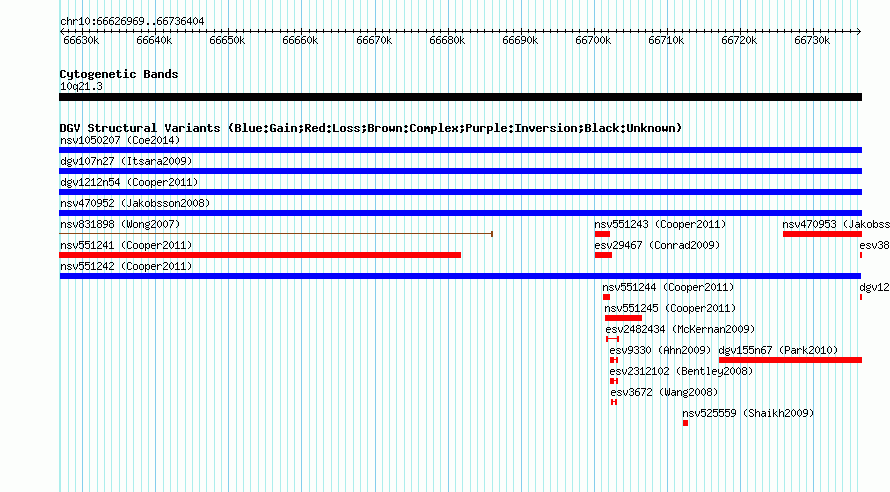The width and height of the screenshot is (890, 492).
Task: Select the blue bar under nsv470952
Action: (460, 213)
